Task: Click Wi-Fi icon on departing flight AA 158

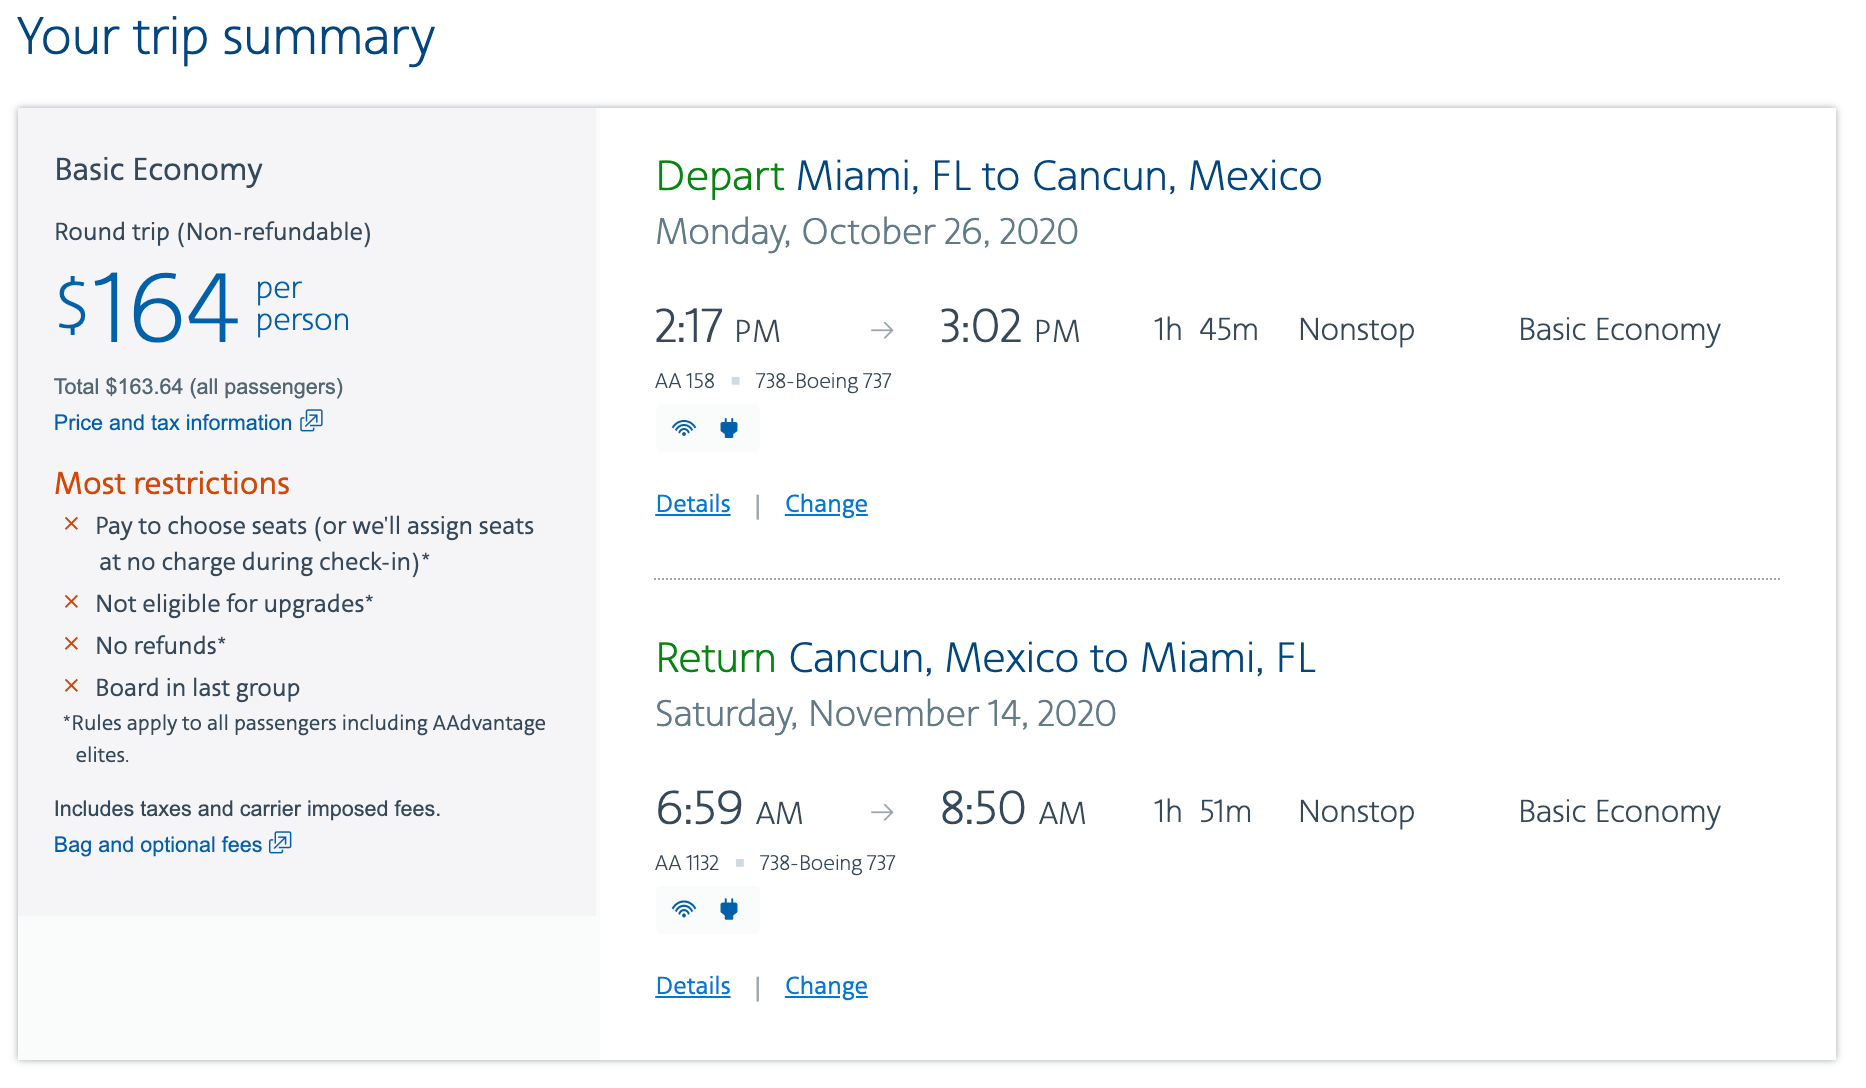Action: 684,428
